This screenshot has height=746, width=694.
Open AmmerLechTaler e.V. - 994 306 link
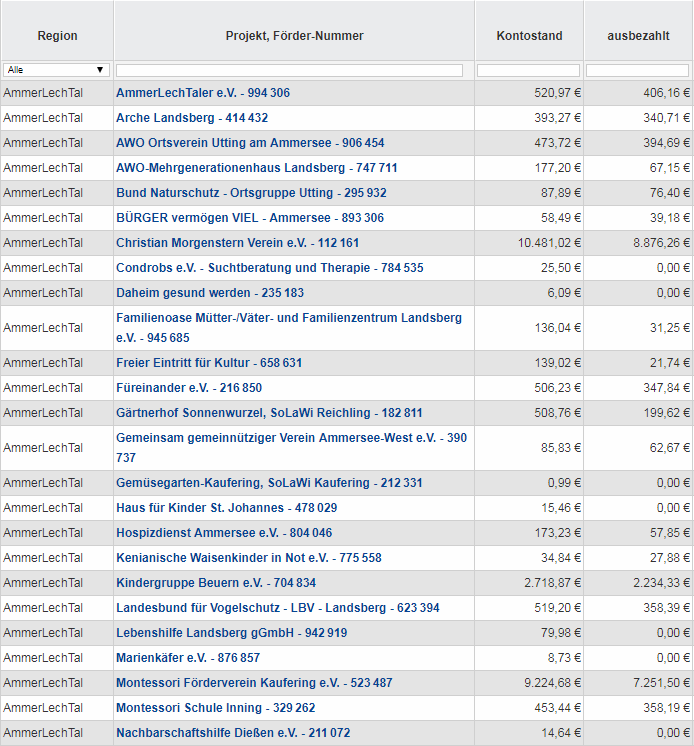tap(203, 93)
